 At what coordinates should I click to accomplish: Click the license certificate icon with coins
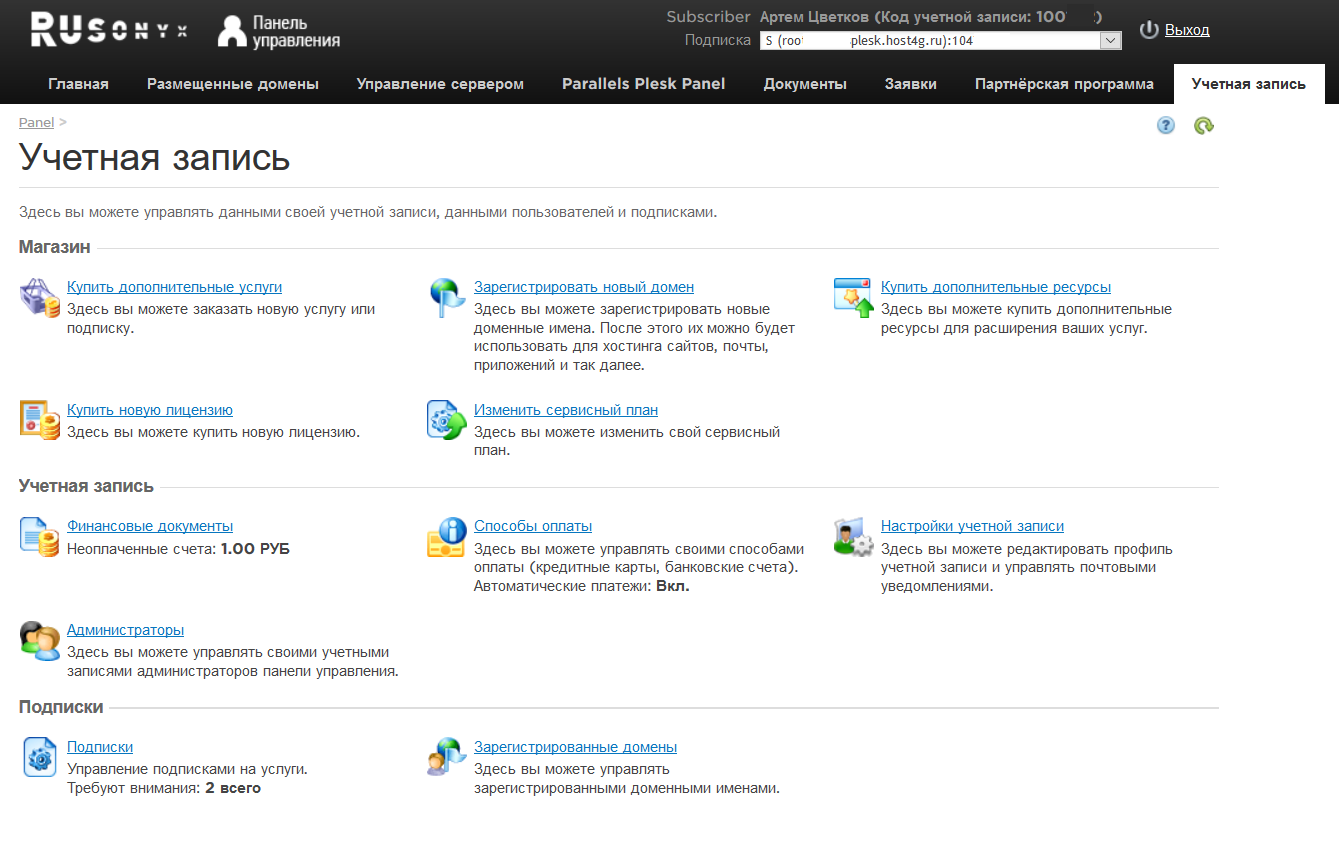point(40,419)
